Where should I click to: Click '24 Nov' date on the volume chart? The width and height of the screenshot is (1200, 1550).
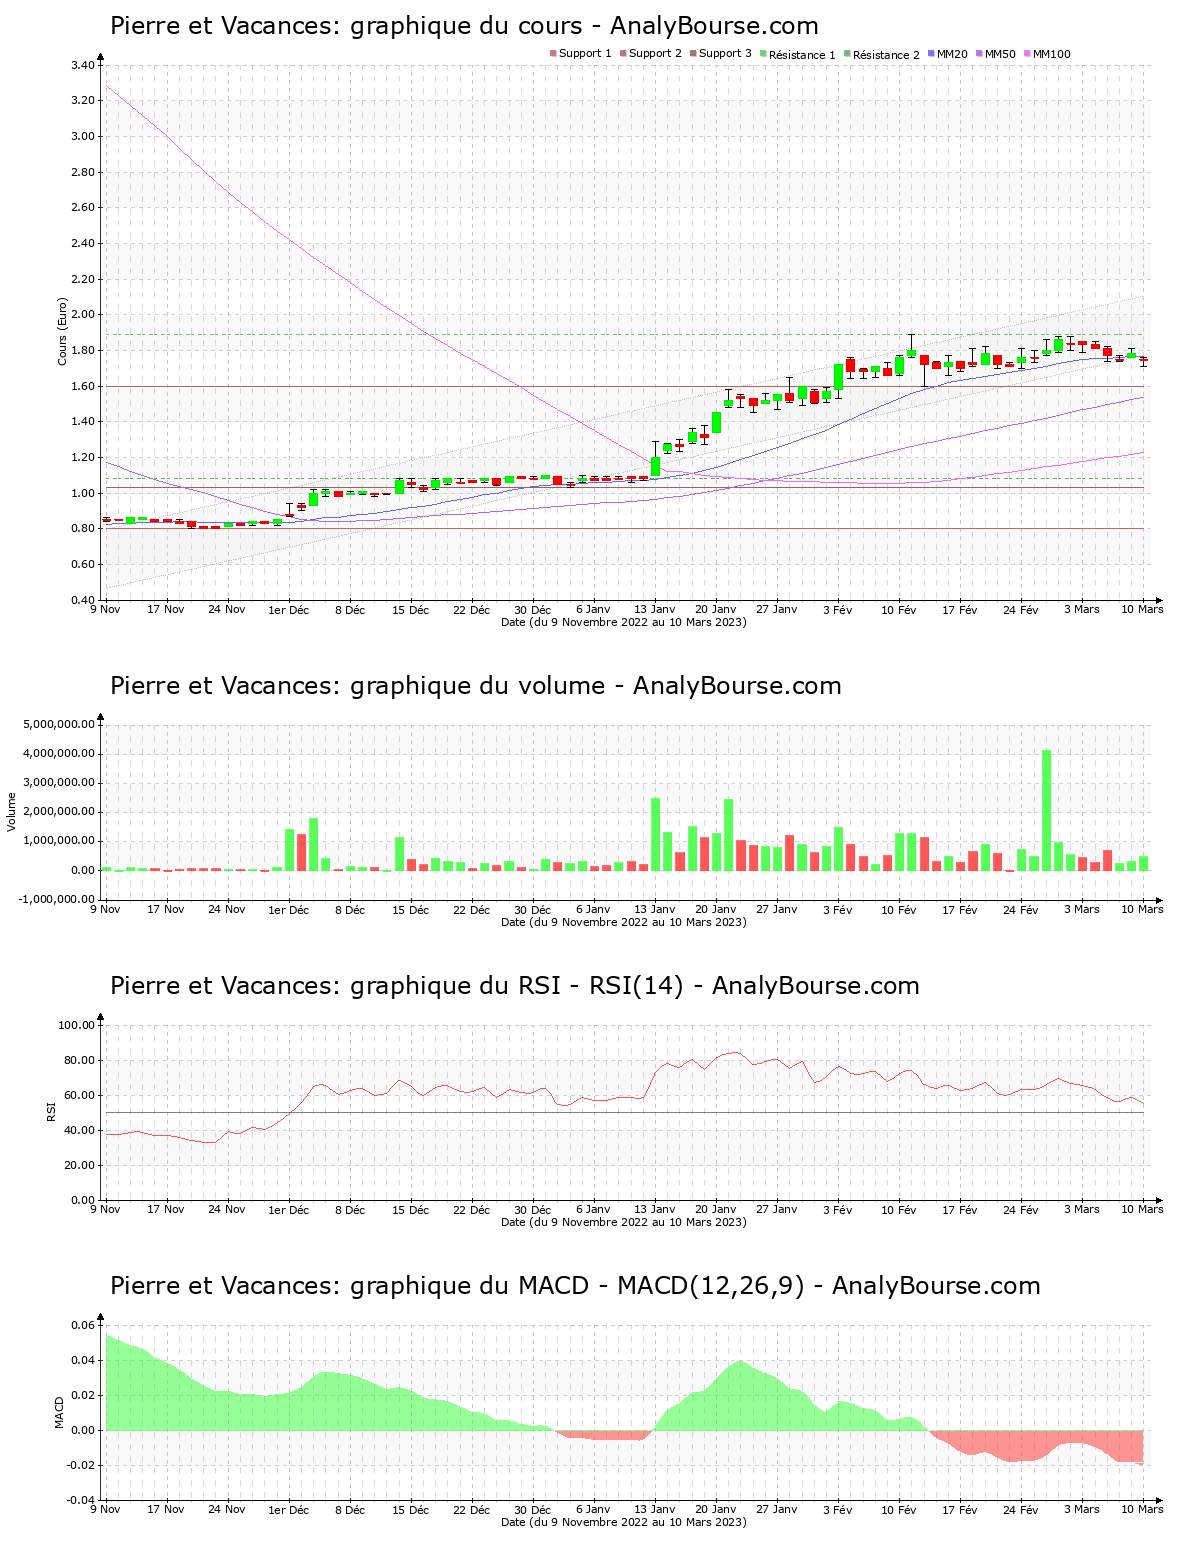(x=227, y=909)
